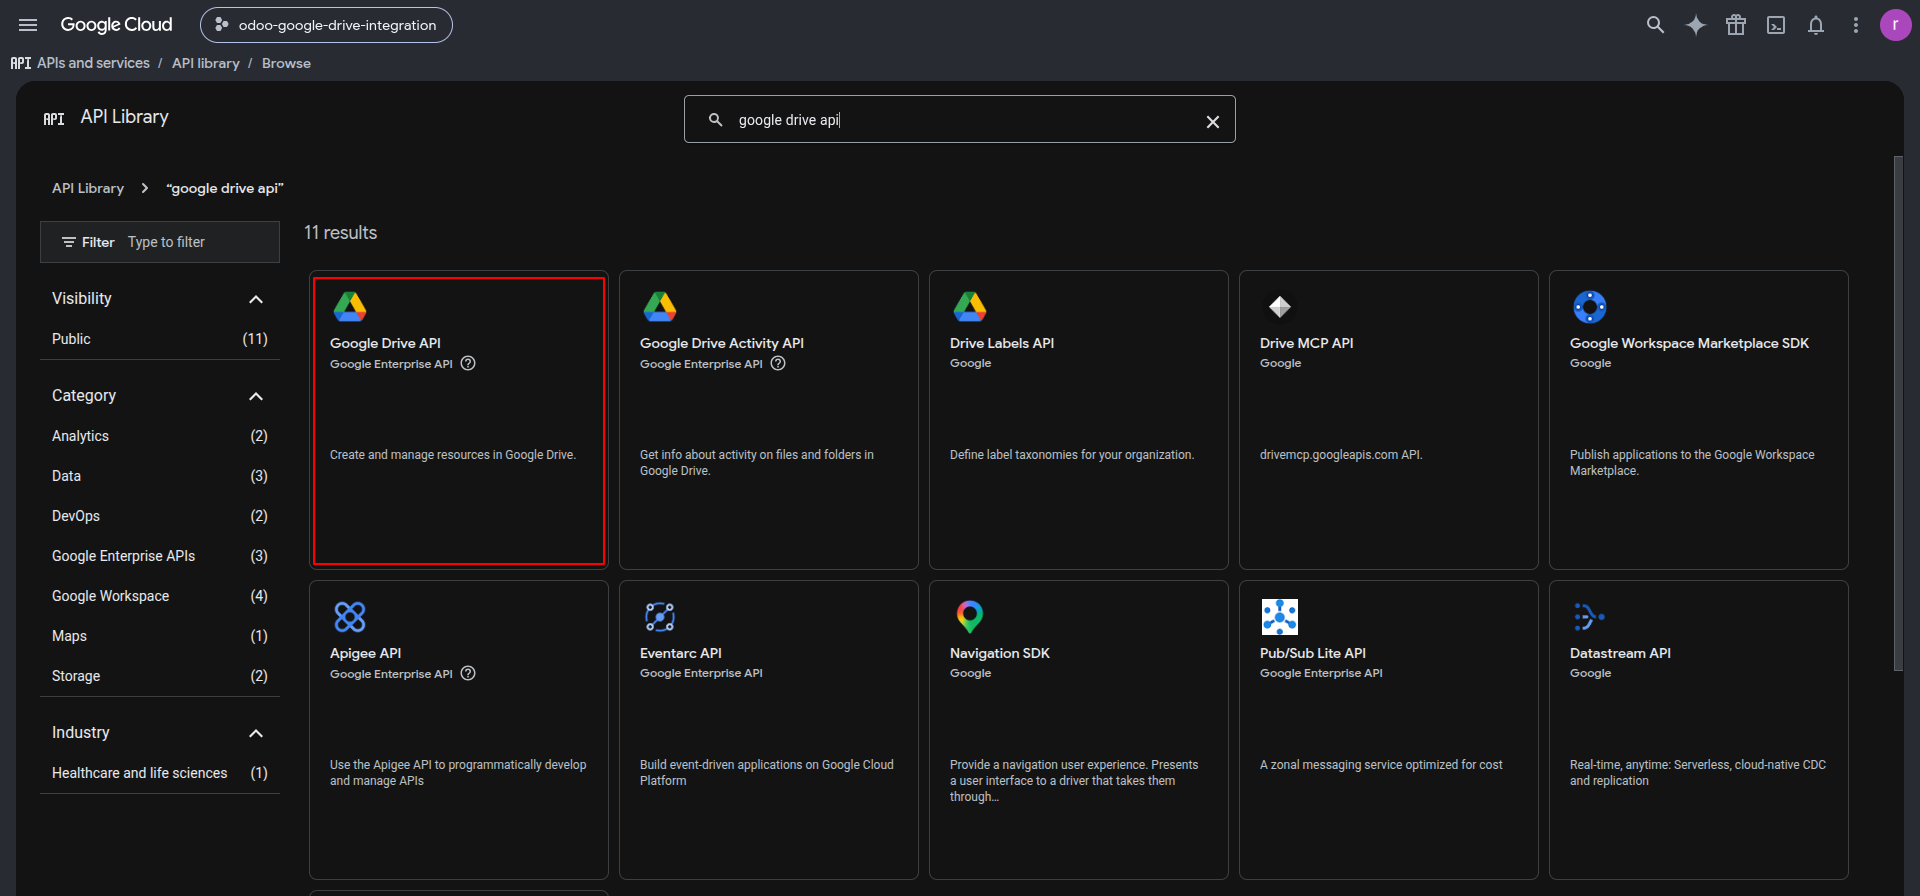Screen dimensions: 1920x896
Task: Open Drive Labels API title
Action: click(x=1002, y=343)
